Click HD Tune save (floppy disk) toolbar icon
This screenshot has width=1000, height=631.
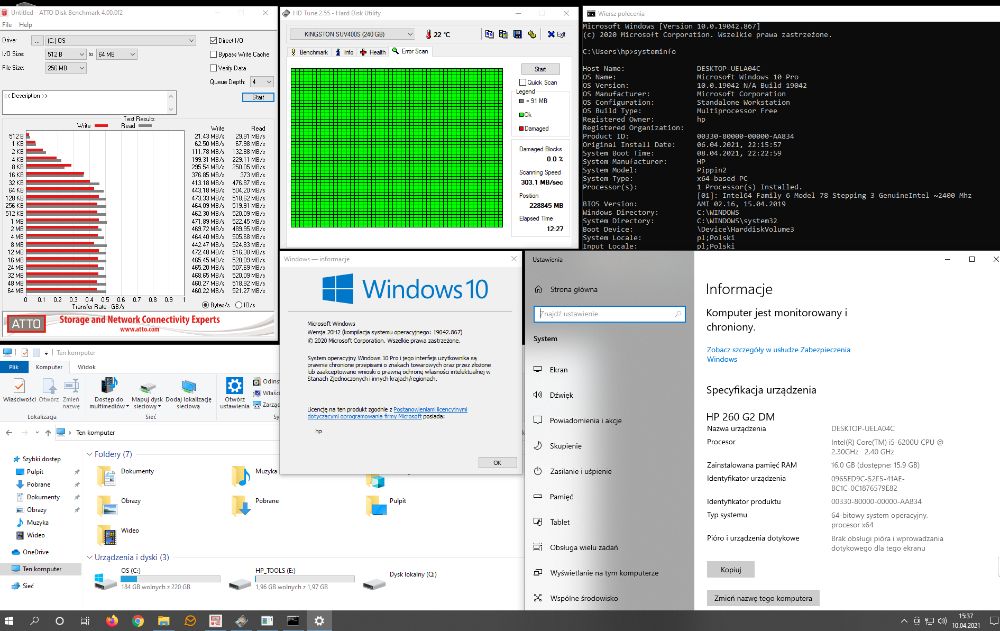[x=517, y=34]
